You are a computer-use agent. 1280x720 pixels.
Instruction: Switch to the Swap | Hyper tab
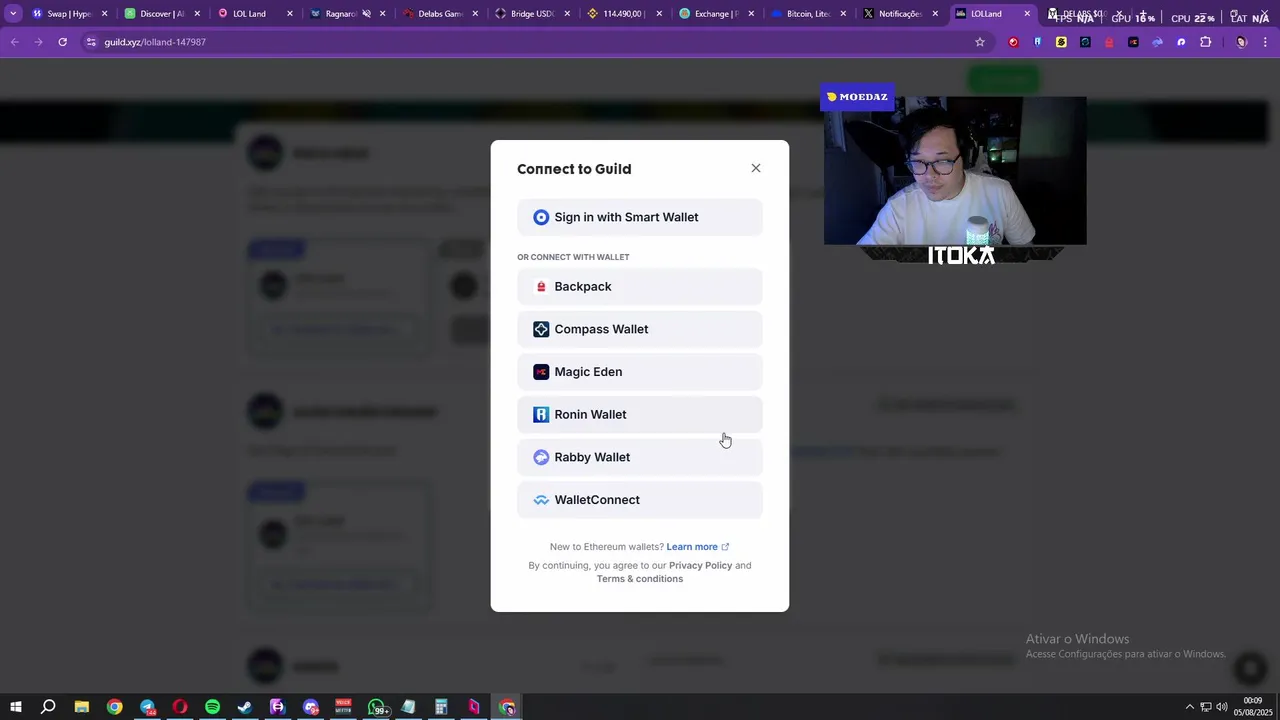(x=68, y=14)
